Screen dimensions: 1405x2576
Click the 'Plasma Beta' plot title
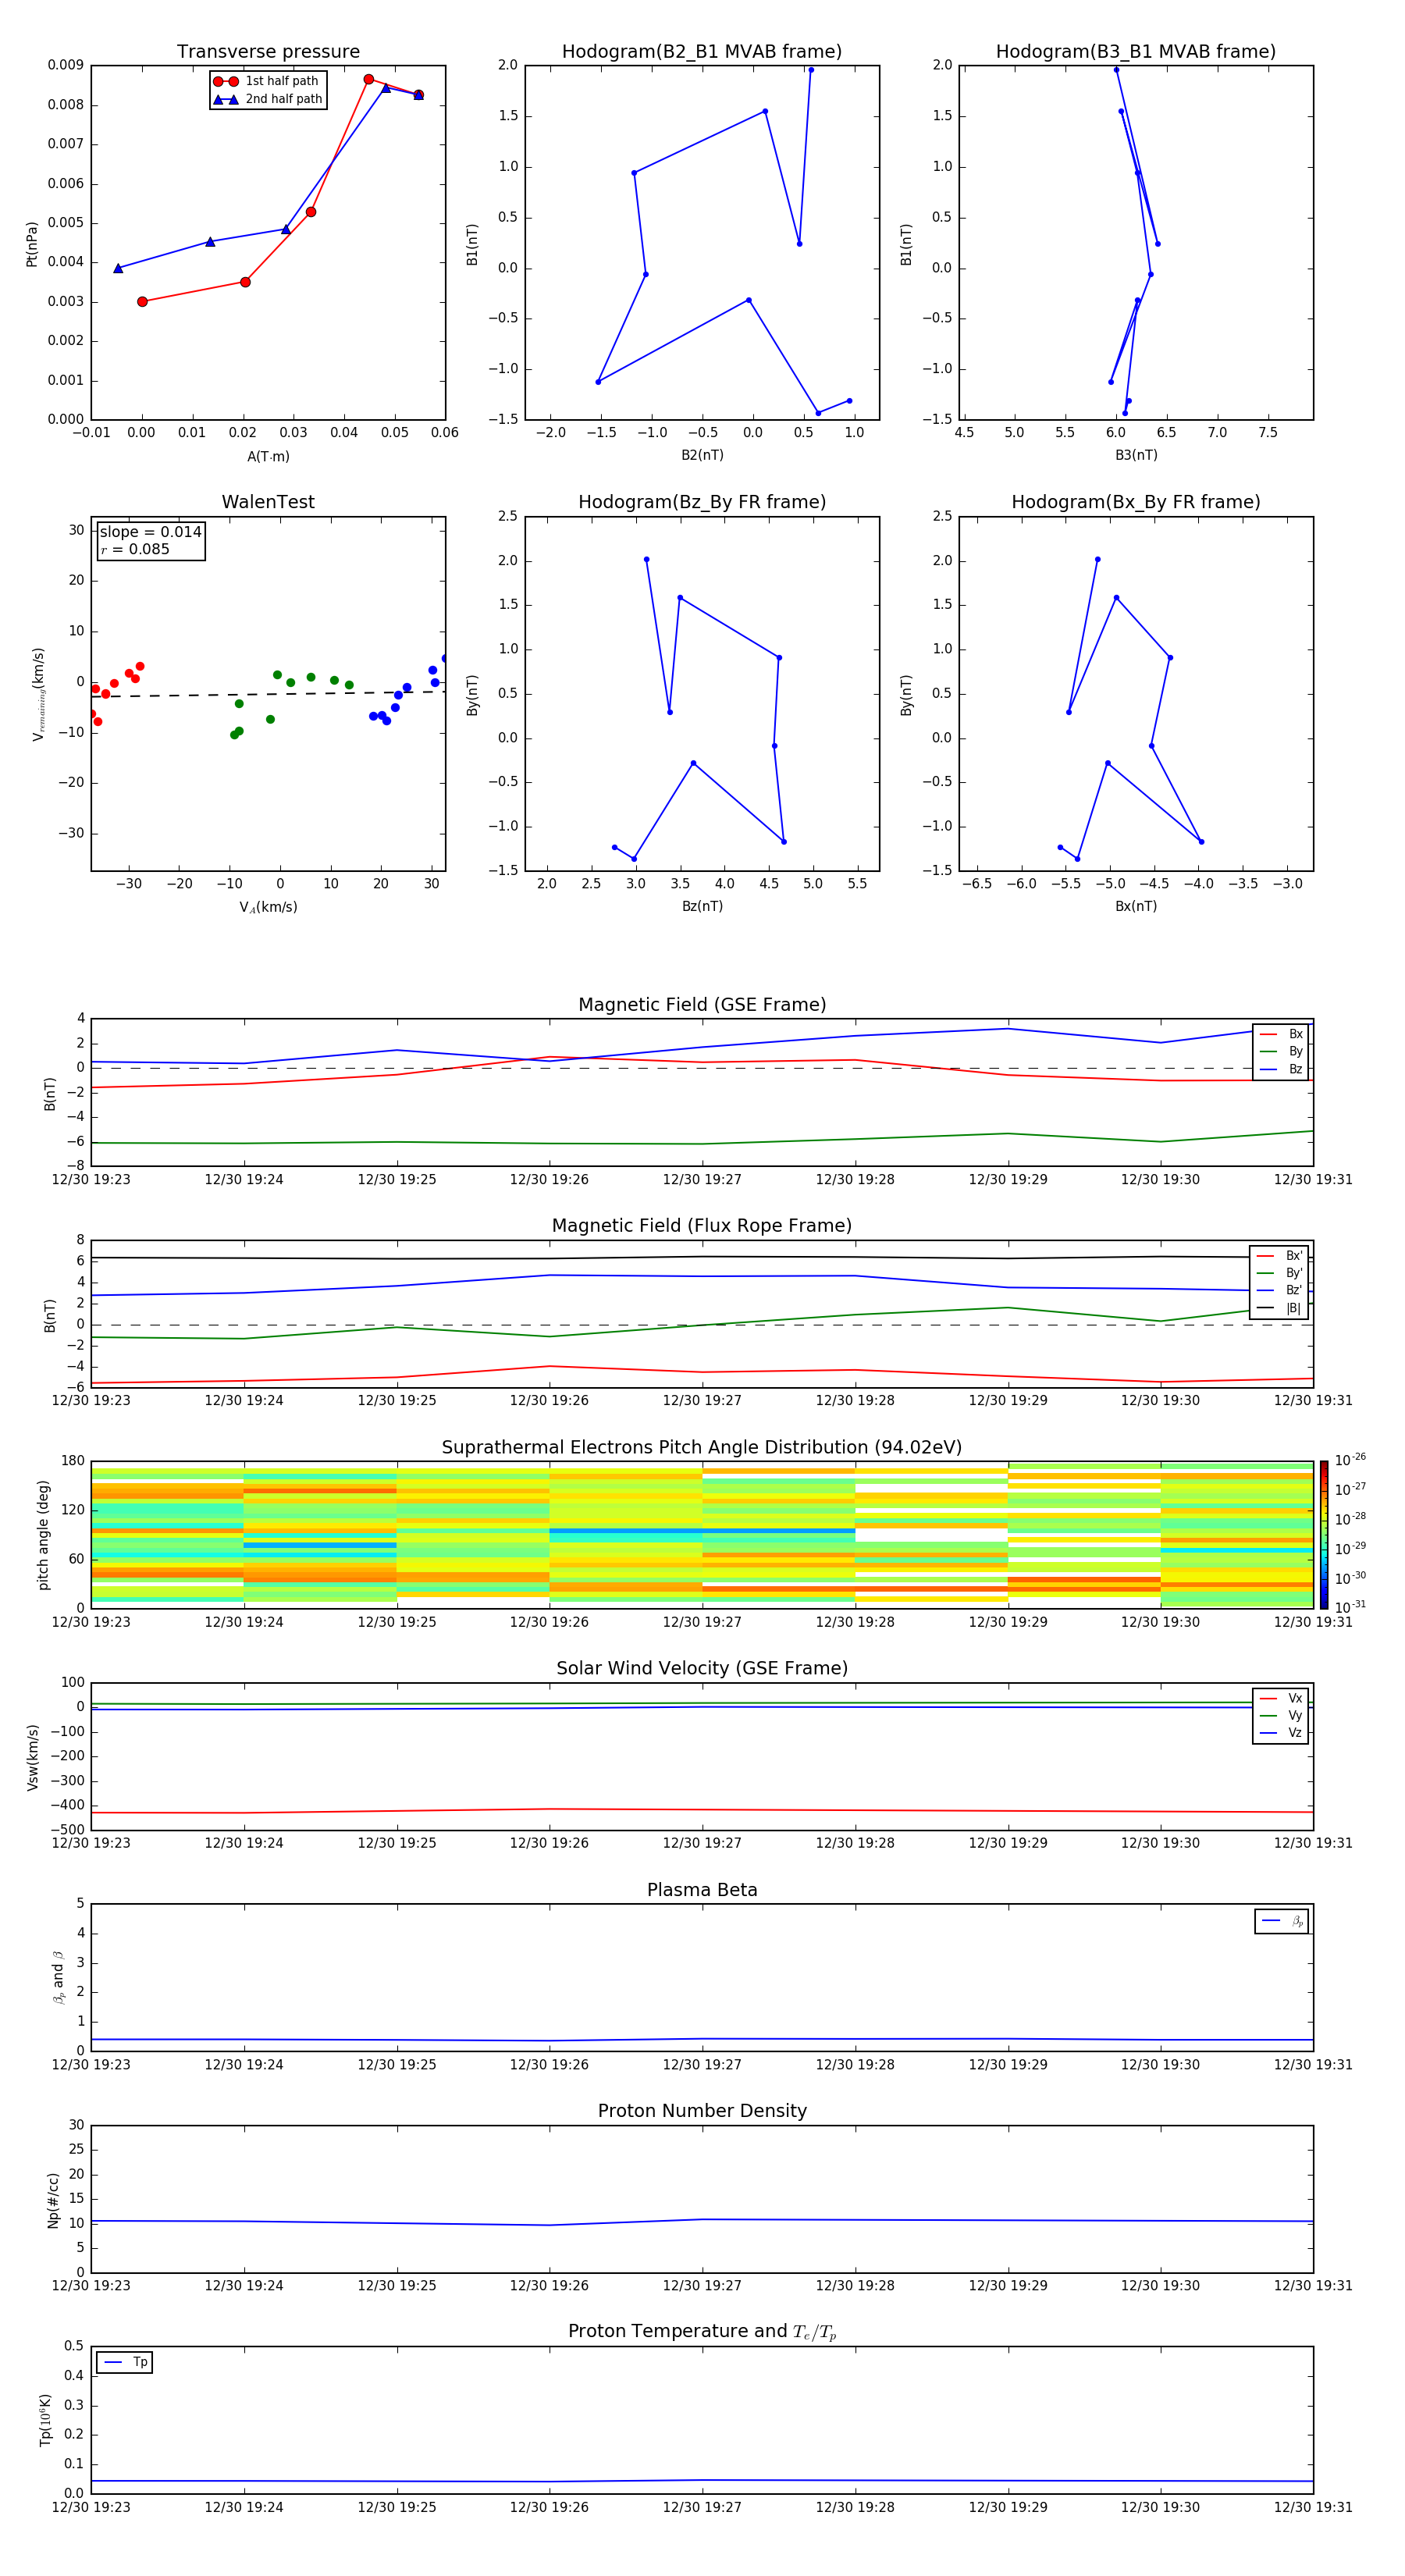pos(702,1891)
